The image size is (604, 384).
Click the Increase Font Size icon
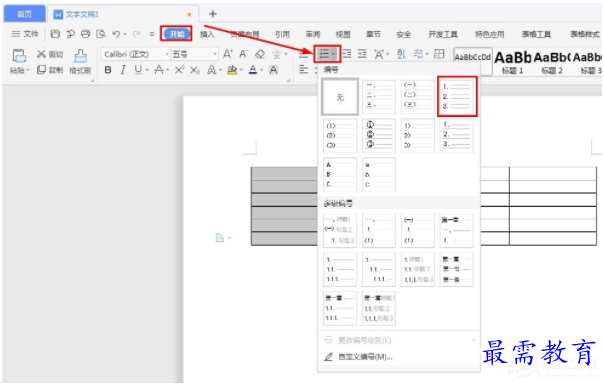(228, 54)
